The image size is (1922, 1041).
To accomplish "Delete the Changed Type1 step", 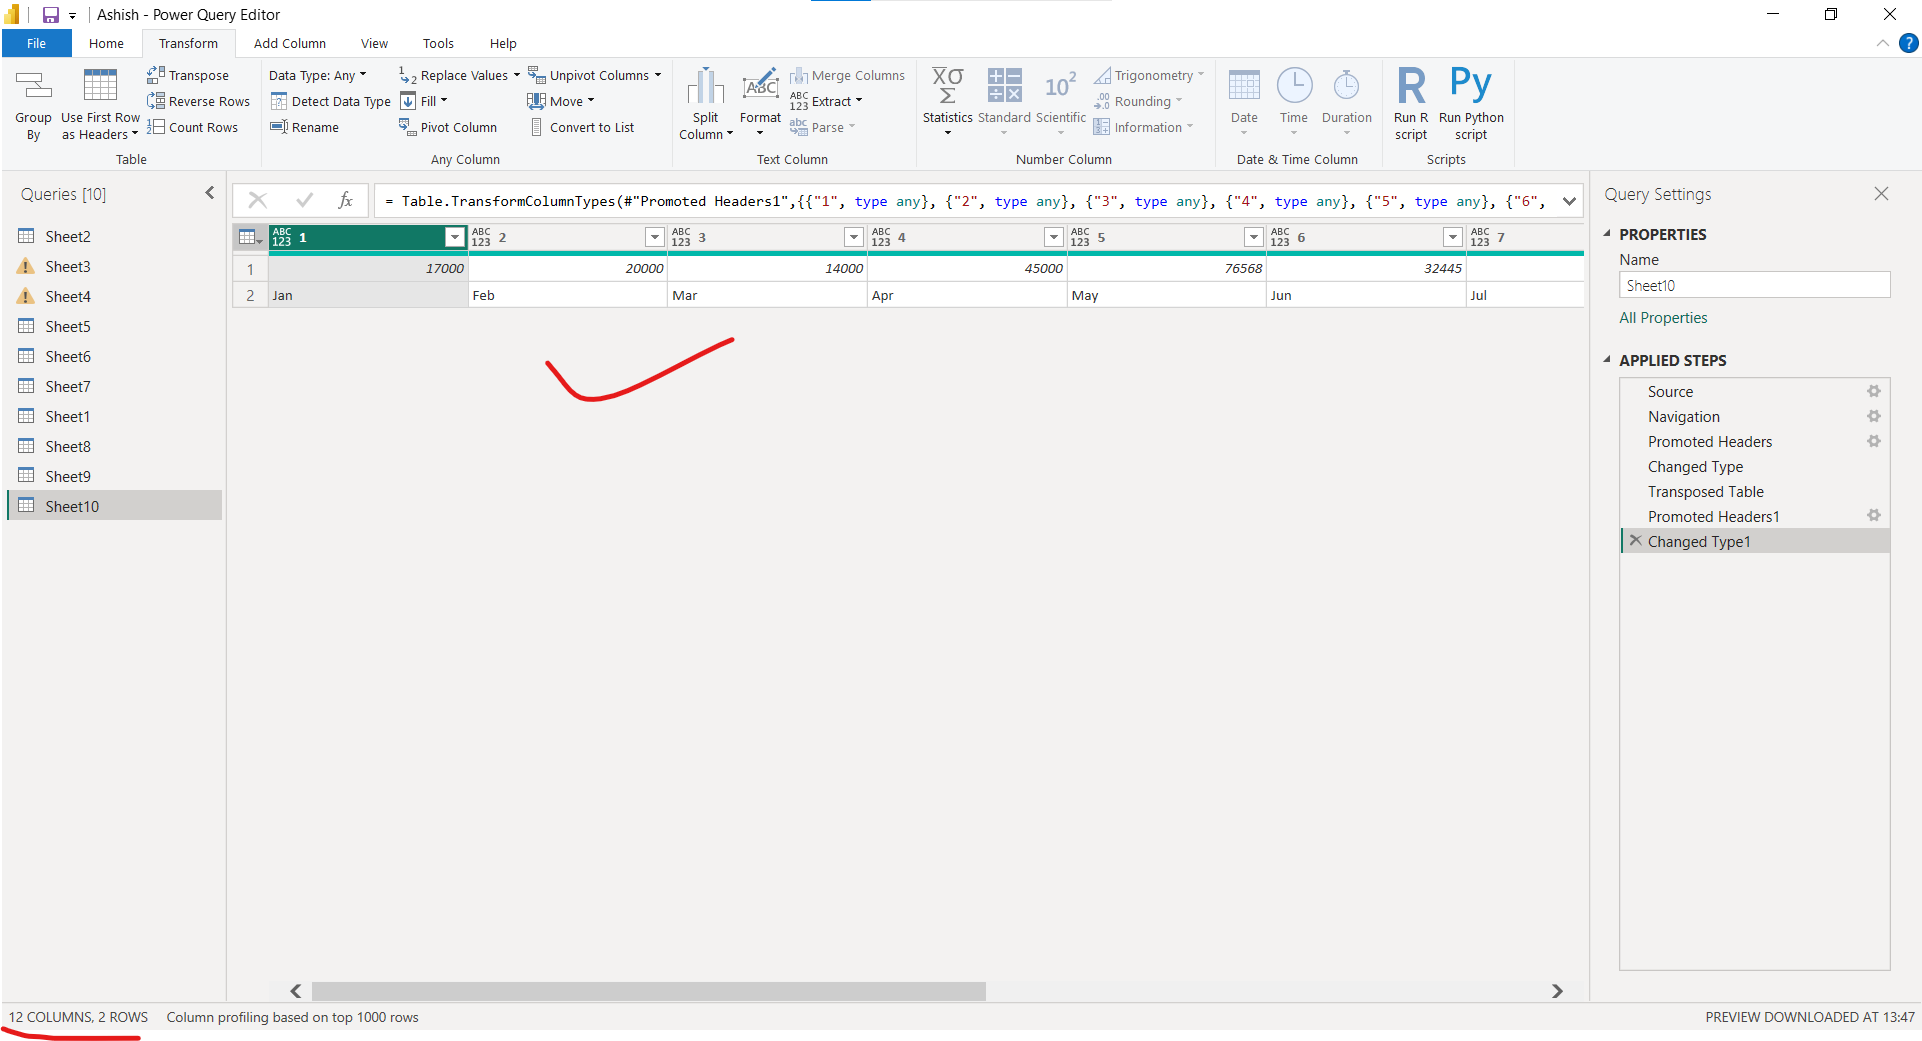I will [1635, 541].
